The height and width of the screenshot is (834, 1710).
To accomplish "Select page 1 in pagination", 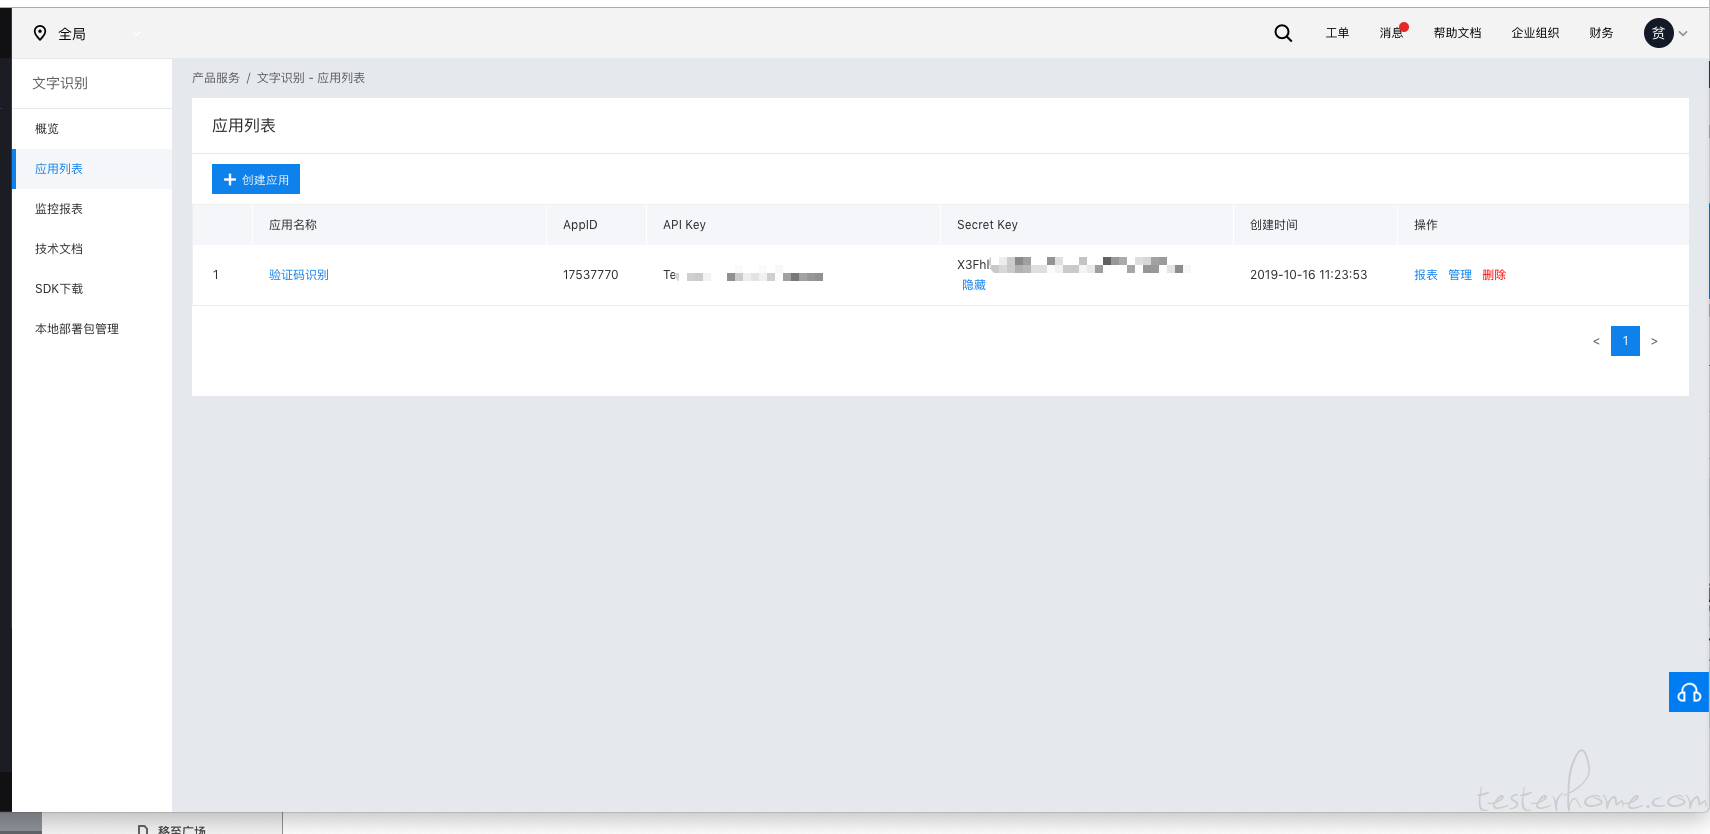I will [1625, 341].
